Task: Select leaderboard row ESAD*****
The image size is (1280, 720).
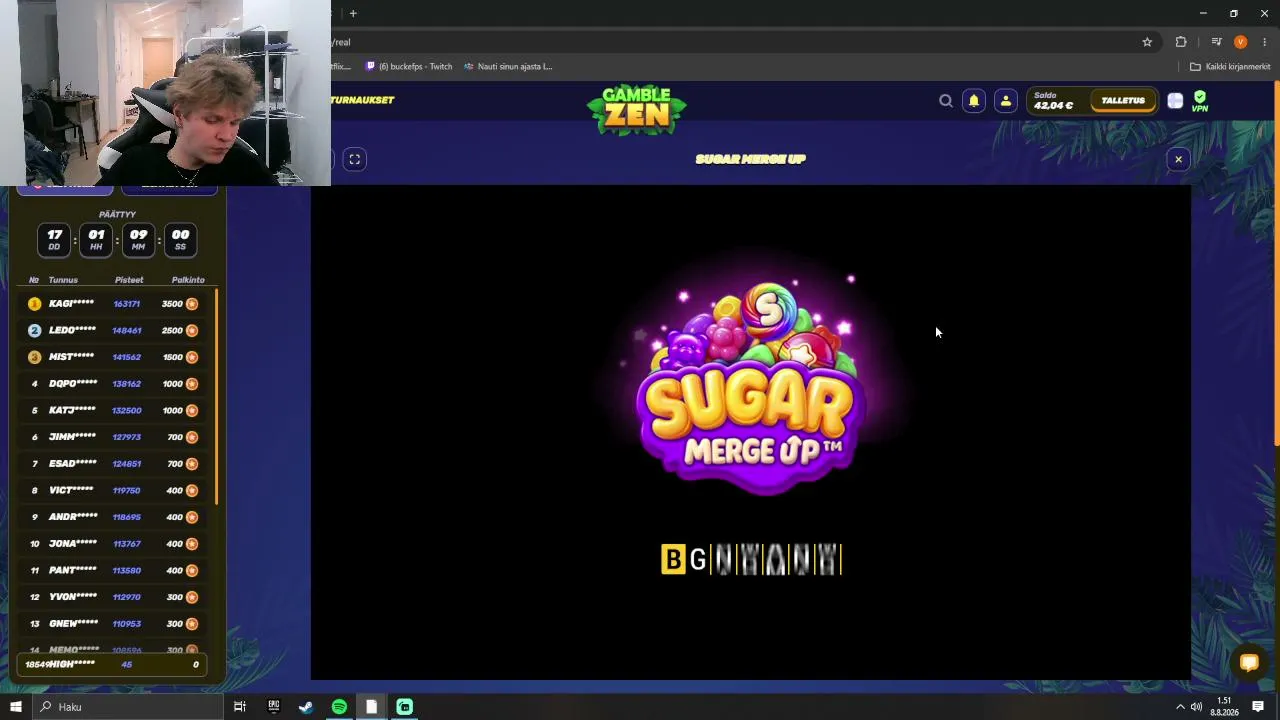Action: click(x=113, y=464)
